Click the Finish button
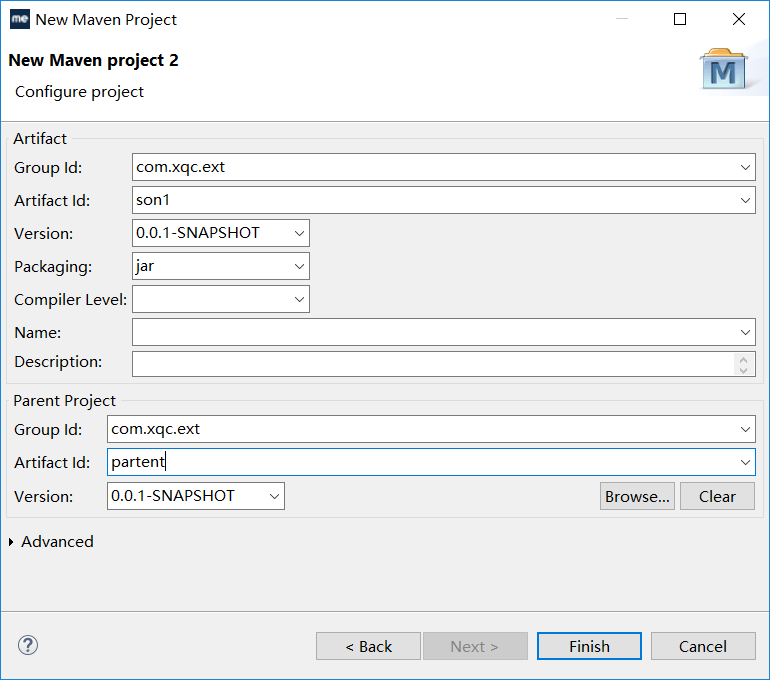Viewport: 770px width, 680px height. [589, 646]
